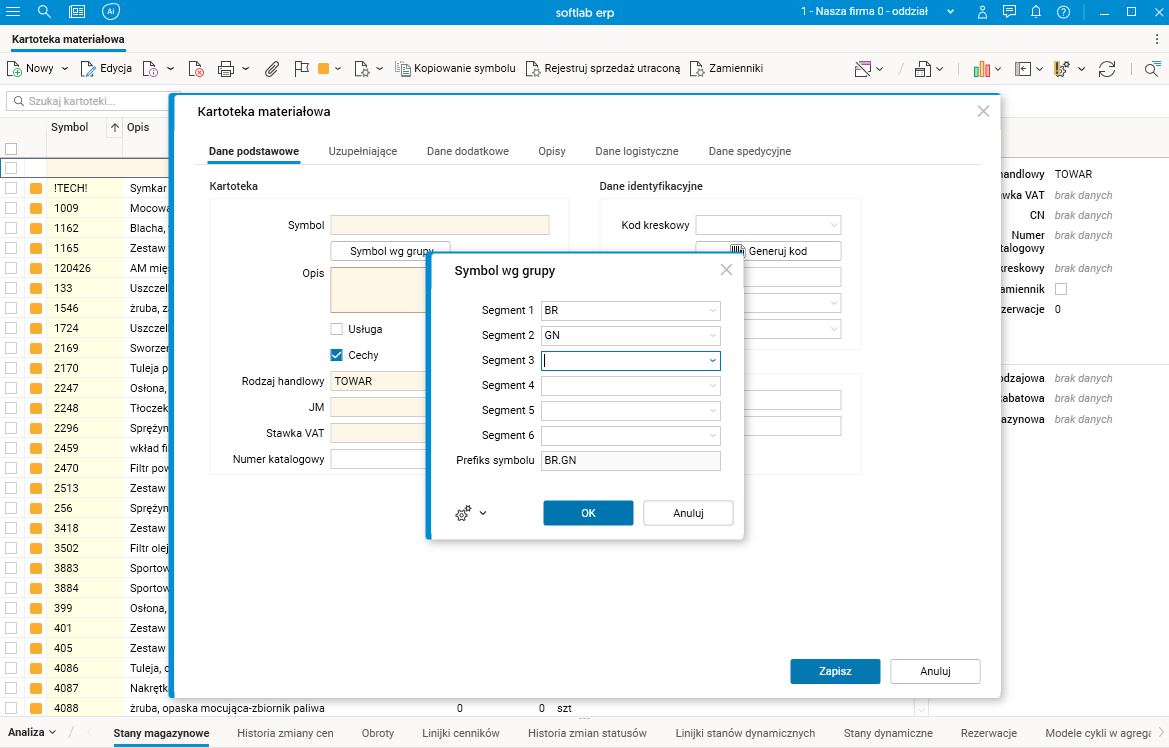
Task: Click the orange color marker in toolbar
Action: (x=323, y=69)
